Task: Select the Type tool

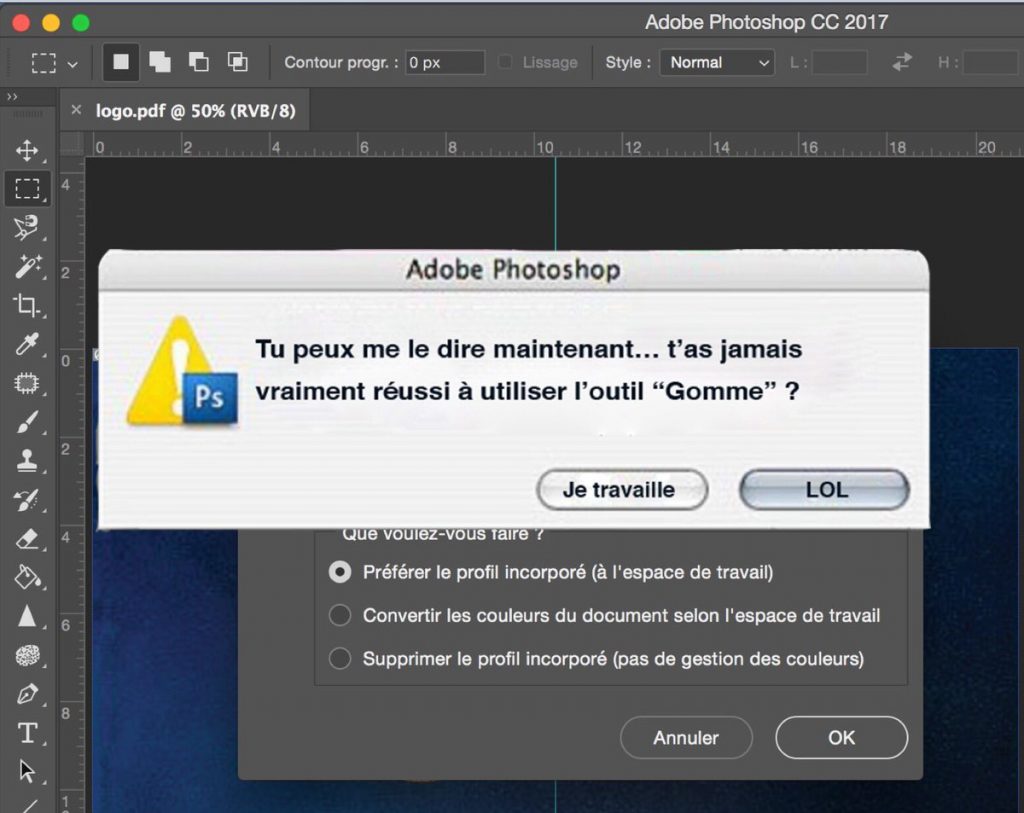Action: pos(27,733)
